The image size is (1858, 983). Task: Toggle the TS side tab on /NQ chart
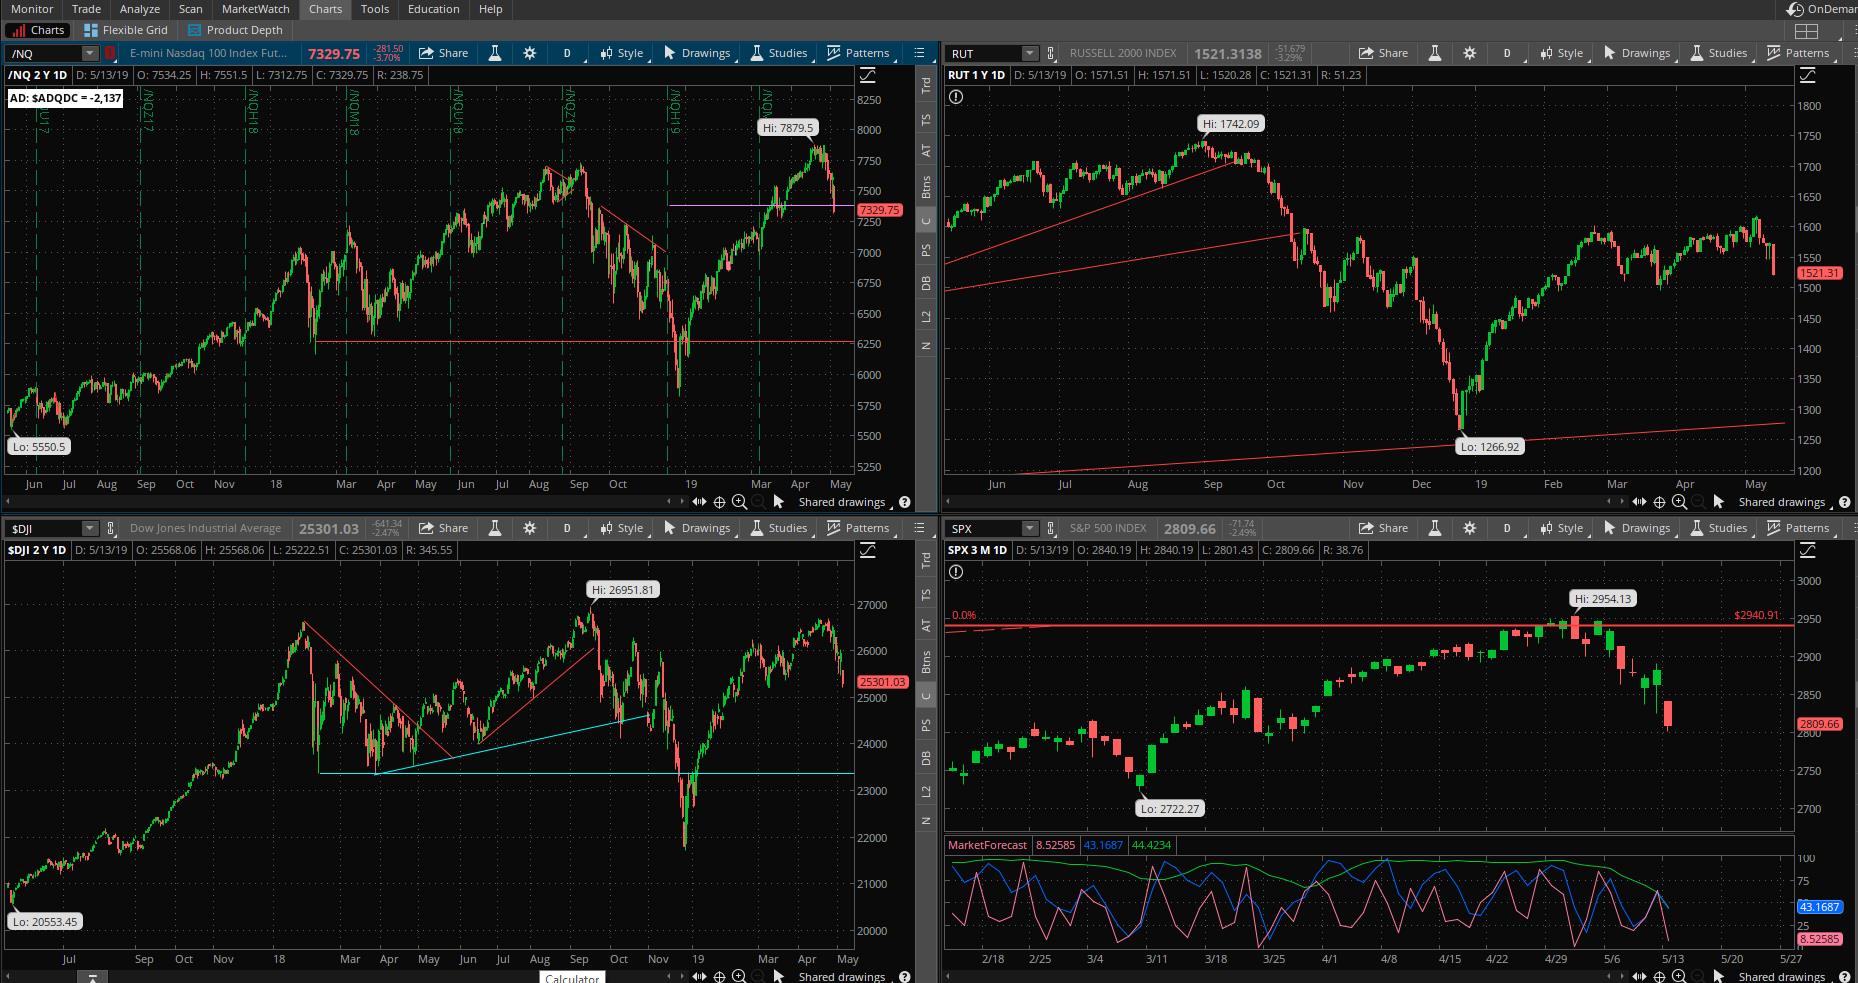coord(926,120)
